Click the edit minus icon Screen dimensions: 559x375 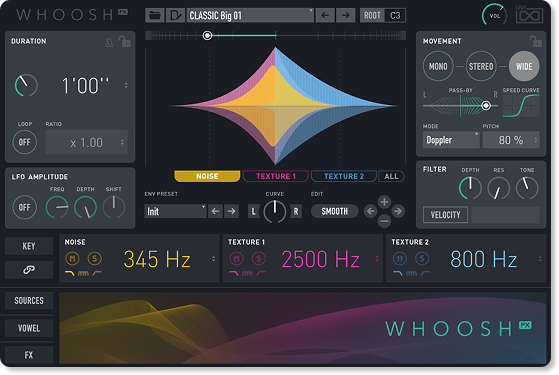(384, 221)
